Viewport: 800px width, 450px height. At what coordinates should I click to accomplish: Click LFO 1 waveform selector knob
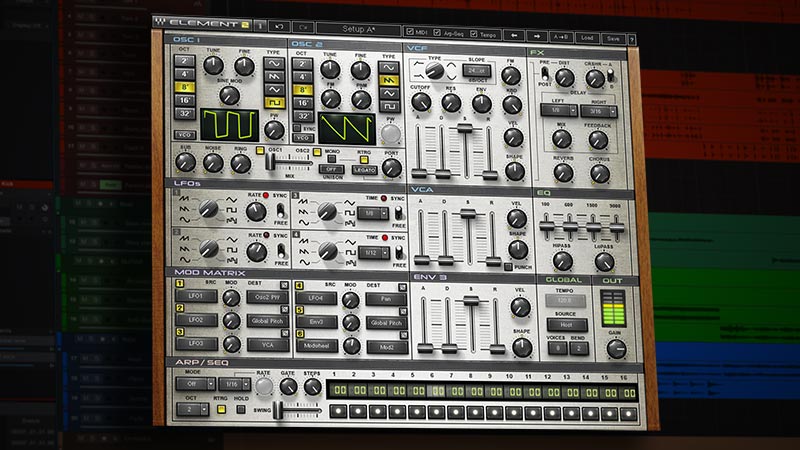click(208, 209)
